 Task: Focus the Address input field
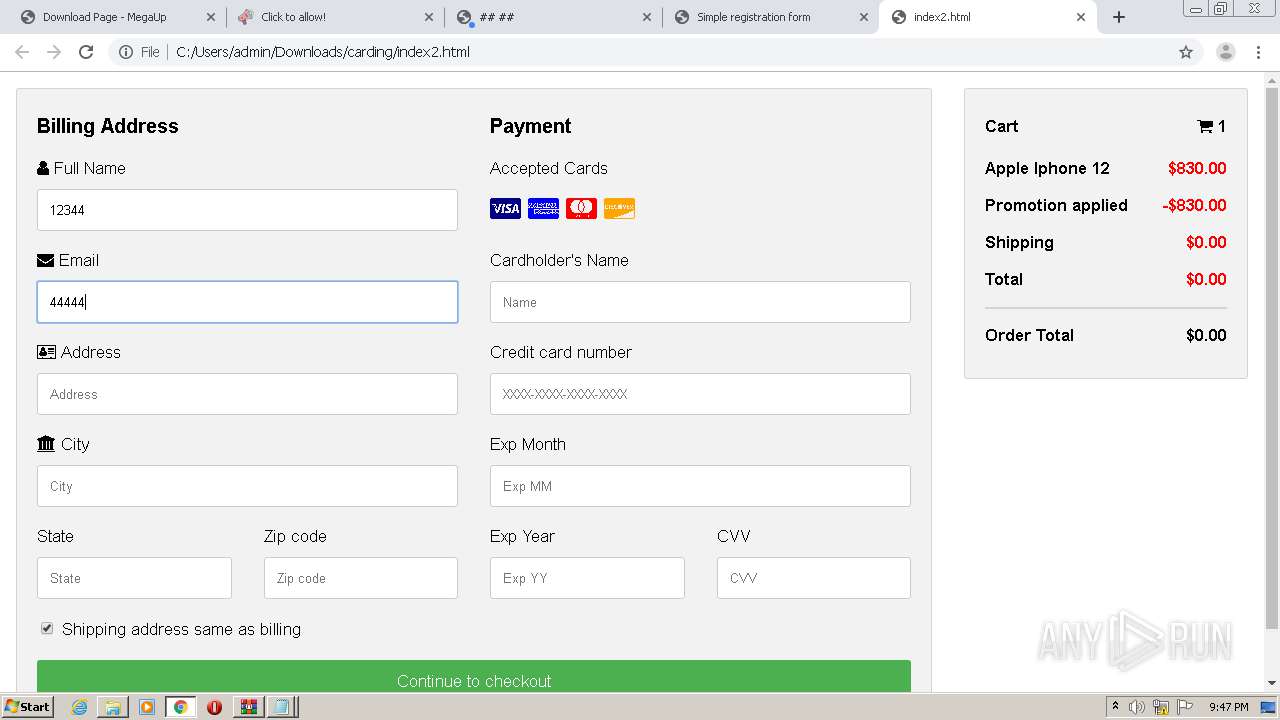click(247, 394)
